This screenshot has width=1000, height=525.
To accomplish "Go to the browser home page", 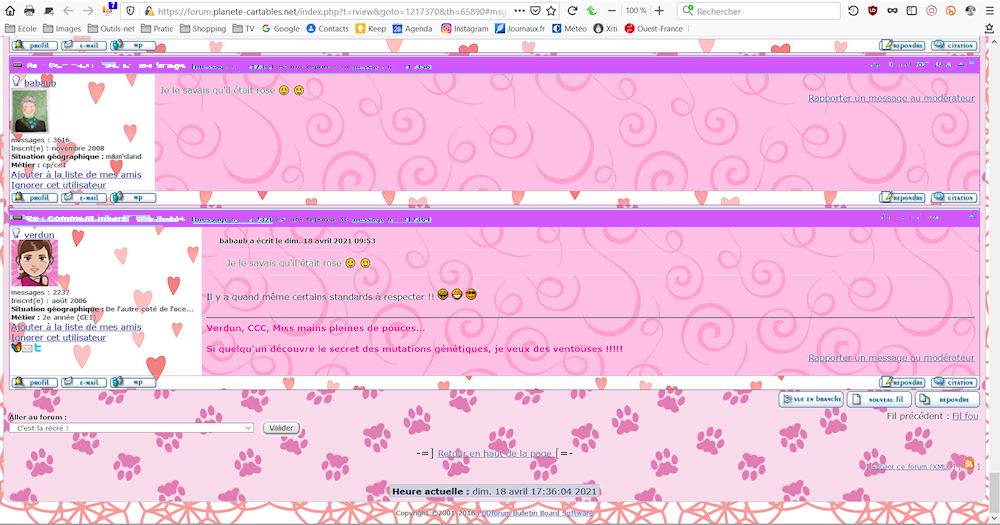I will pyautogui.click(x=10, y=11).
